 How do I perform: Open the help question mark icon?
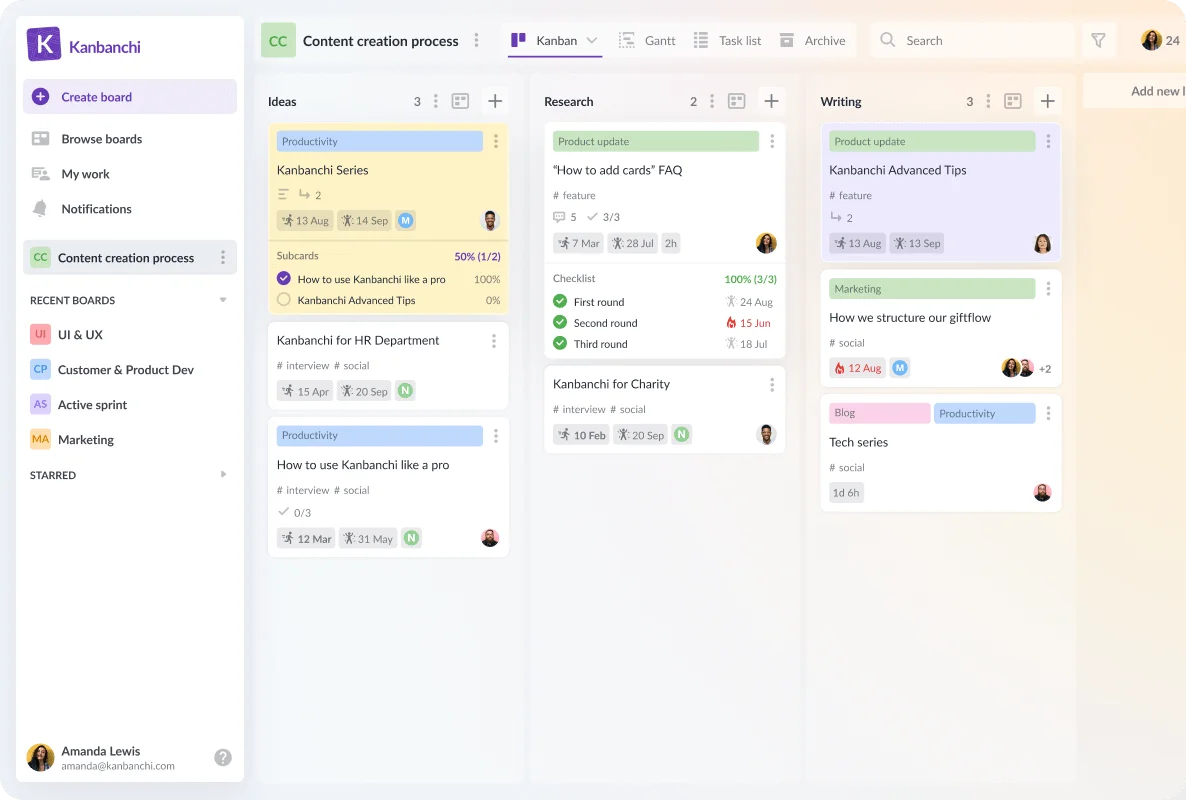[x=222, y=758]
